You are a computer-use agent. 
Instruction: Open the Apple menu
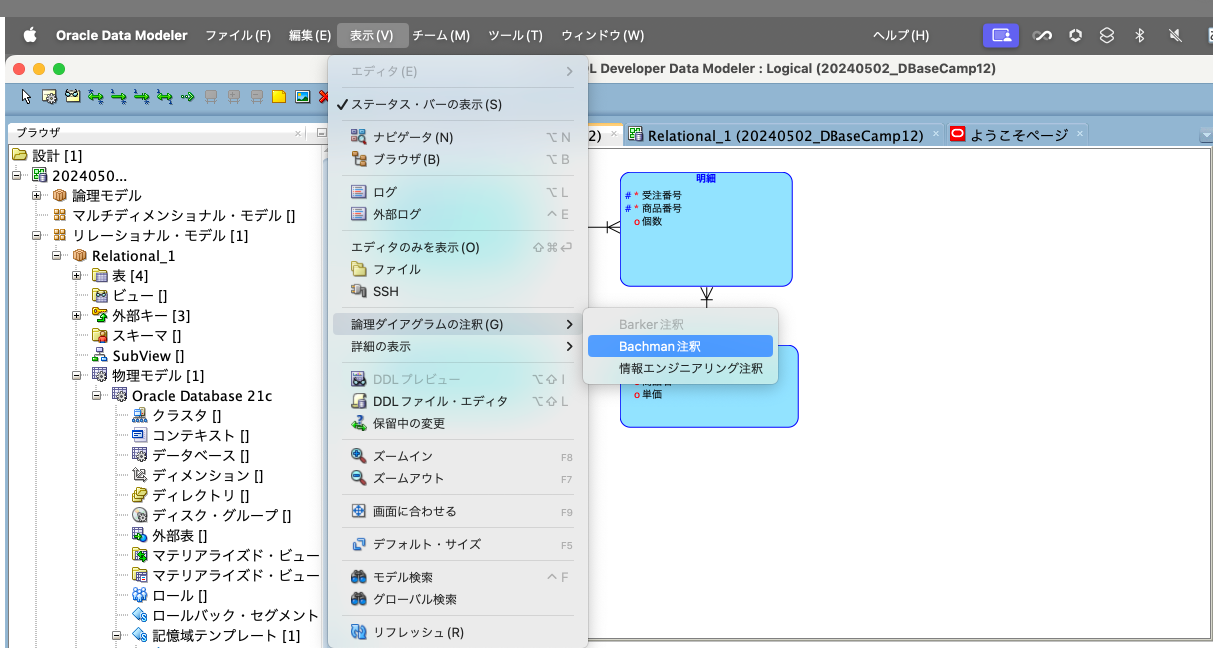(29, 35)
